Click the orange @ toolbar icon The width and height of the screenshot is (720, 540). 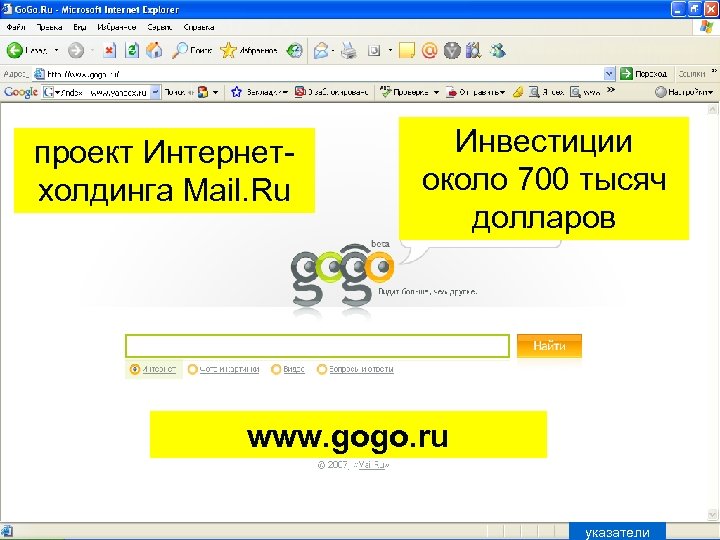tap(429, 51)
